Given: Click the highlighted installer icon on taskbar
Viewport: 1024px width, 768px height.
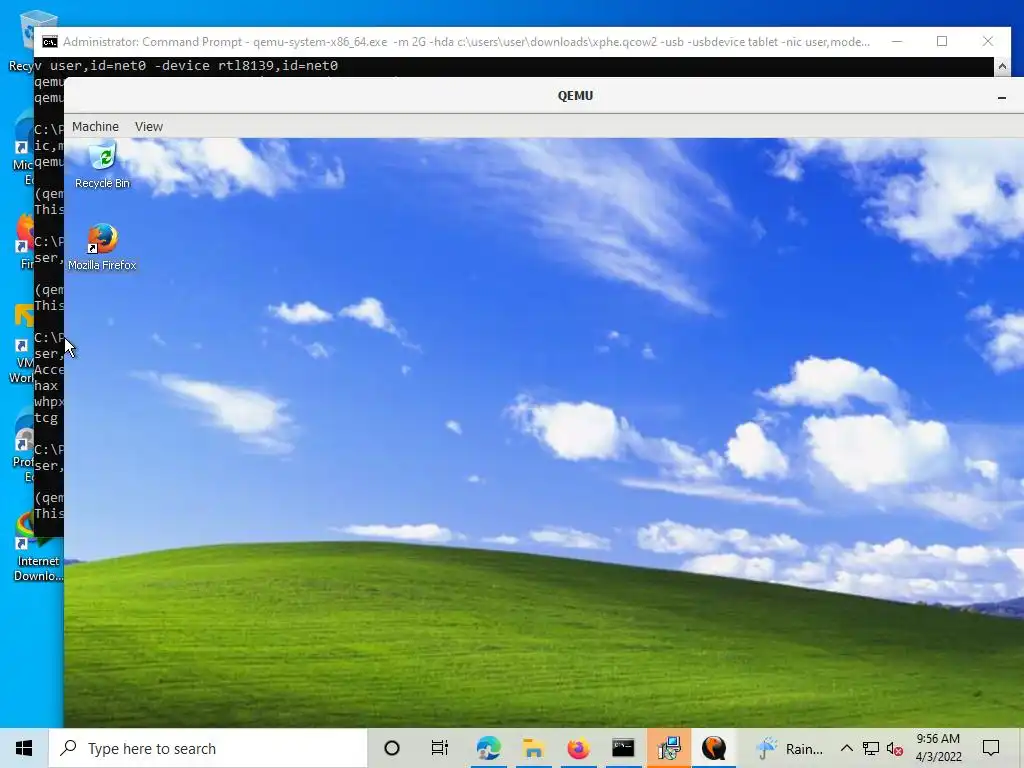Looking at the screenshot, I should click(x=669, y=748).
